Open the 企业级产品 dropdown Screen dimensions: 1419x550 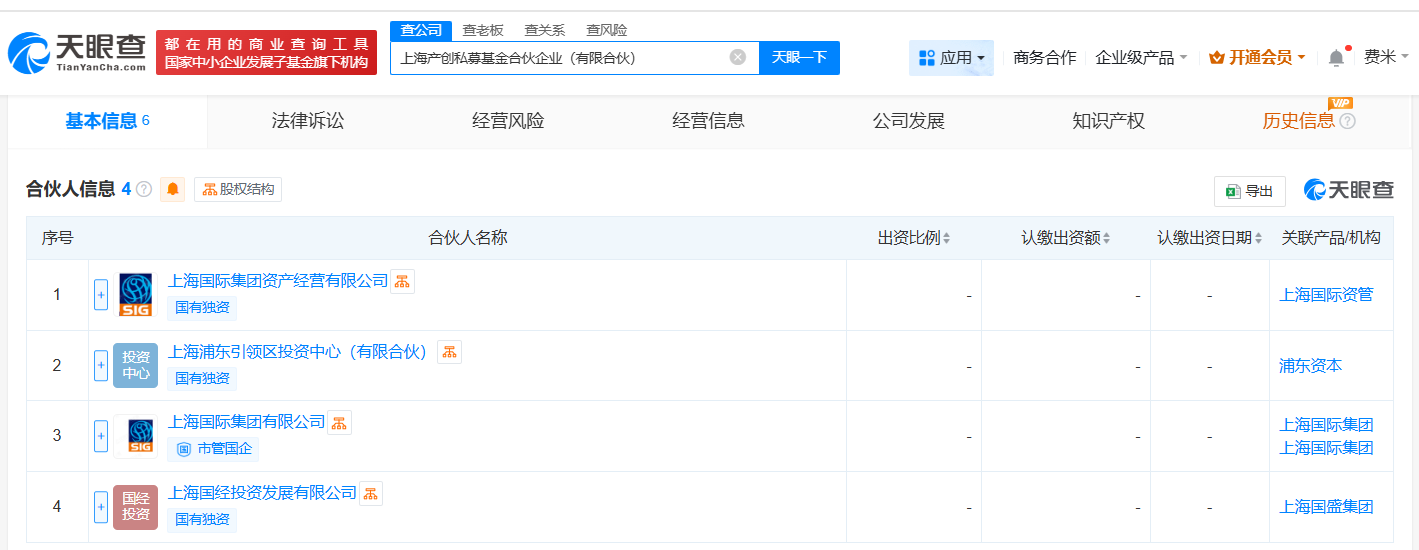[1141, 58]
